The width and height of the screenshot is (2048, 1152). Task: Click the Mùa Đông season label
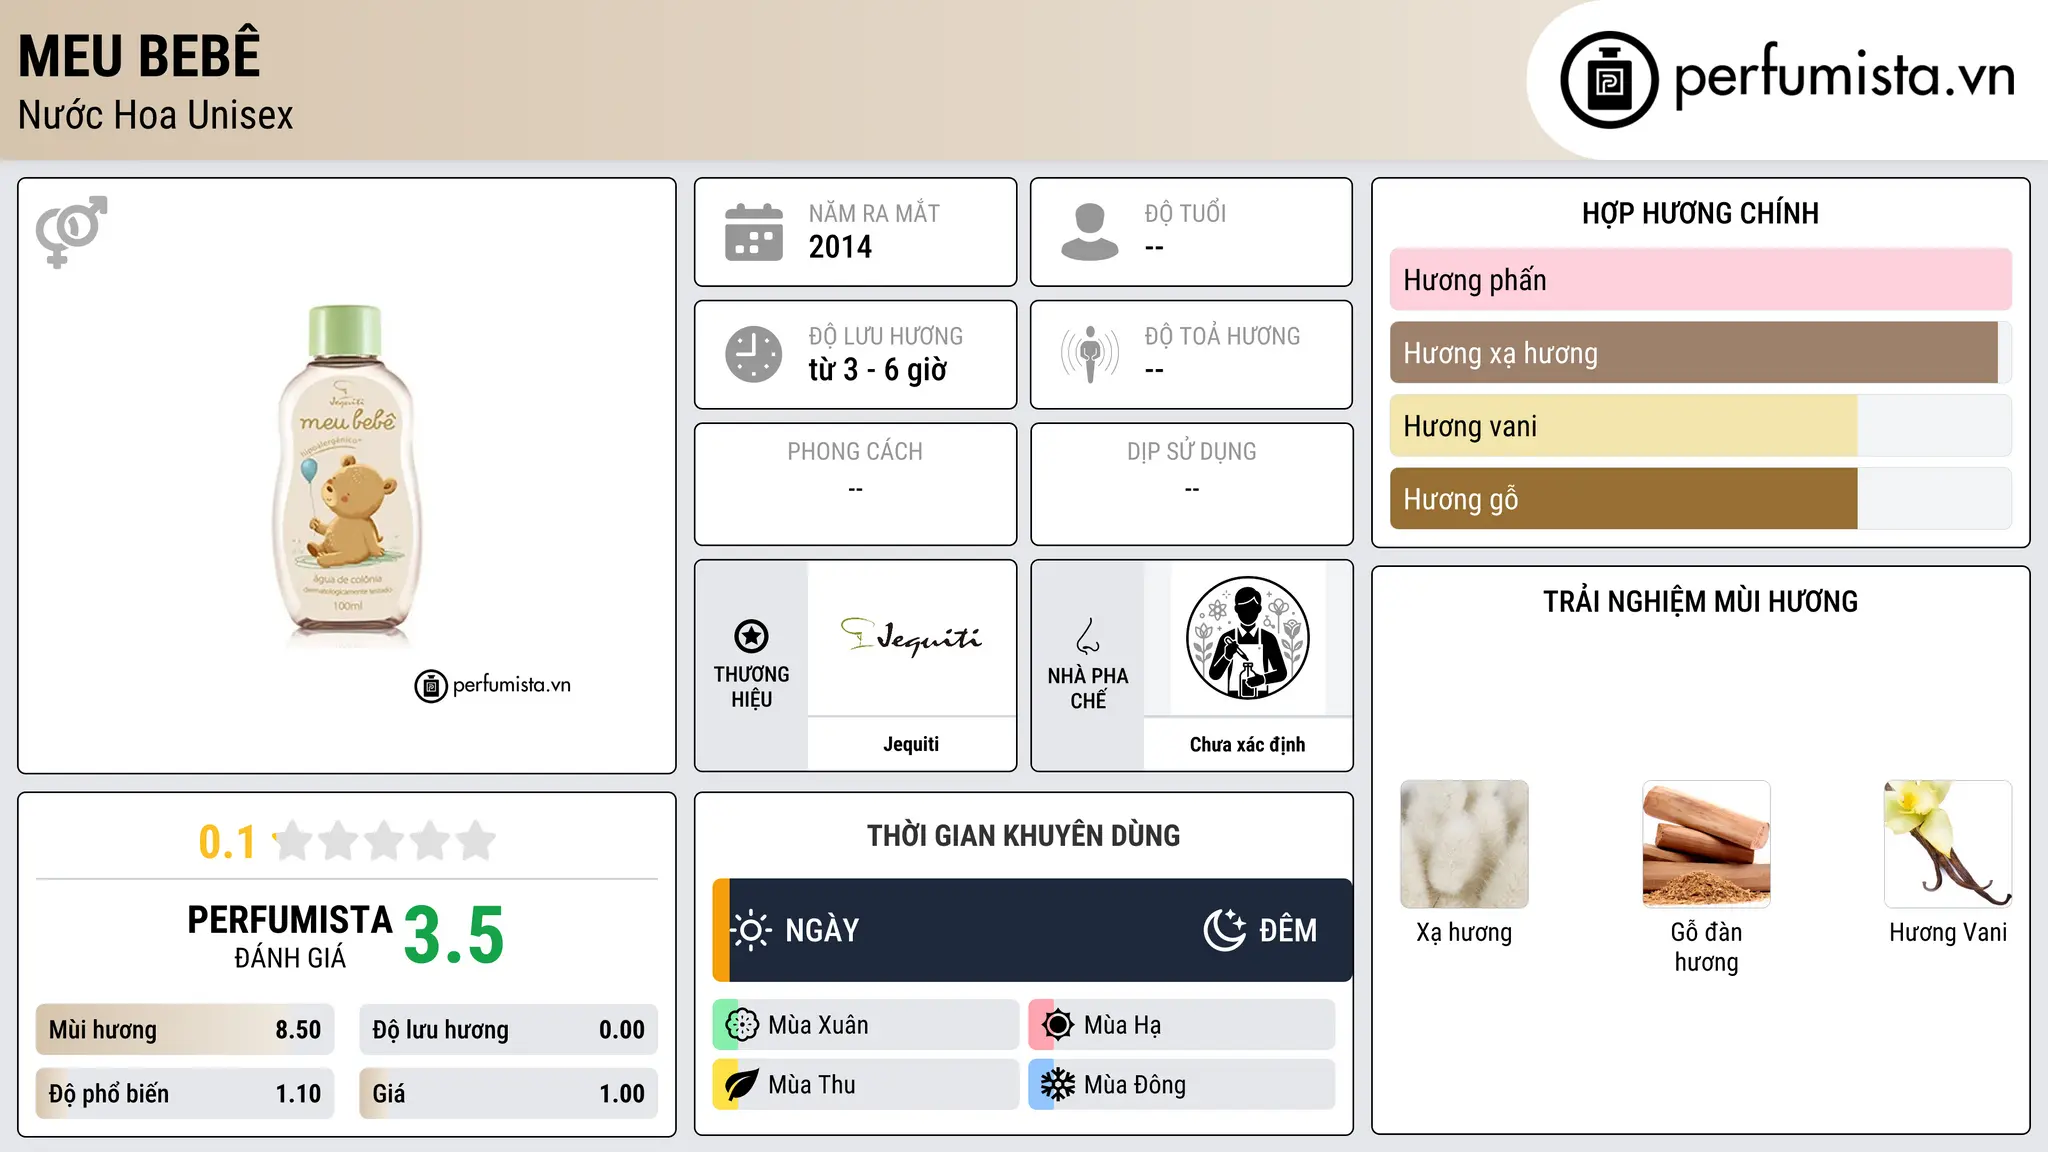pos(1135,1085)
